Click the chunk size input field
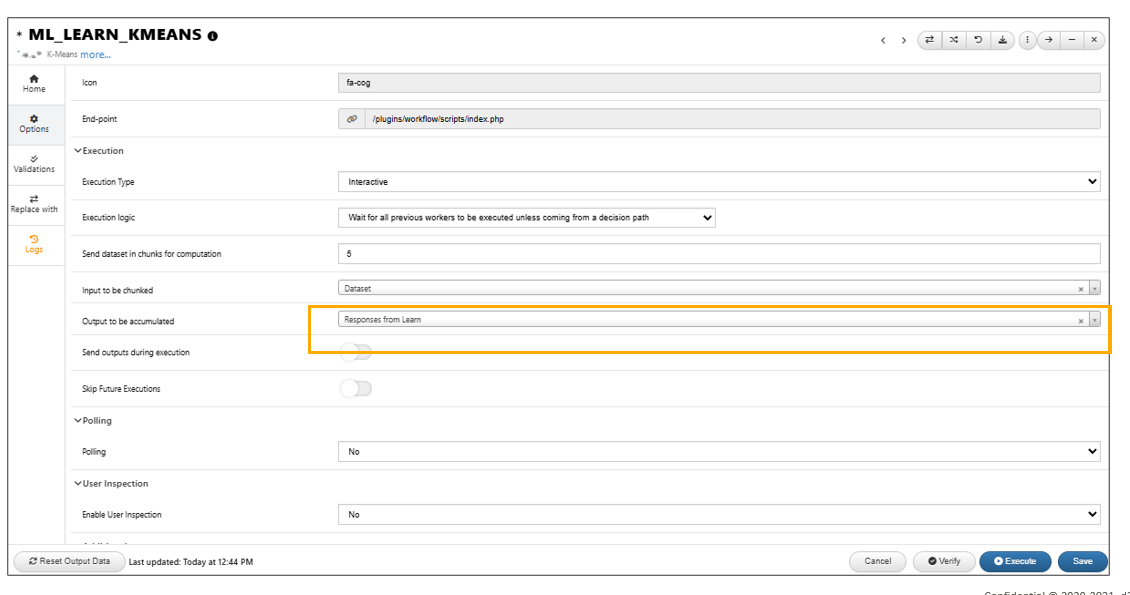 click(719, 254)
